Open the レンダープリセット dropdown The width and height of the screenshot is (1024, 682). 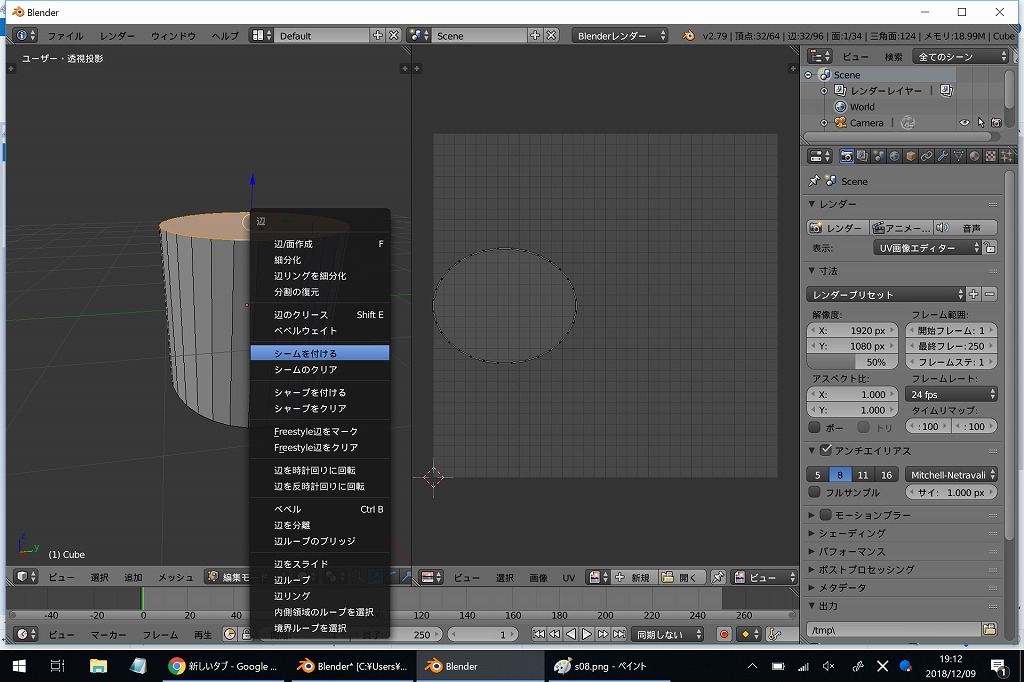pyautogui.click(x=886, y=294)
